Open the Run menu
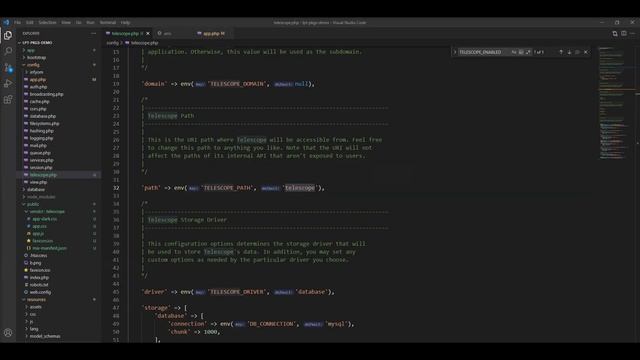 point(90,22)
